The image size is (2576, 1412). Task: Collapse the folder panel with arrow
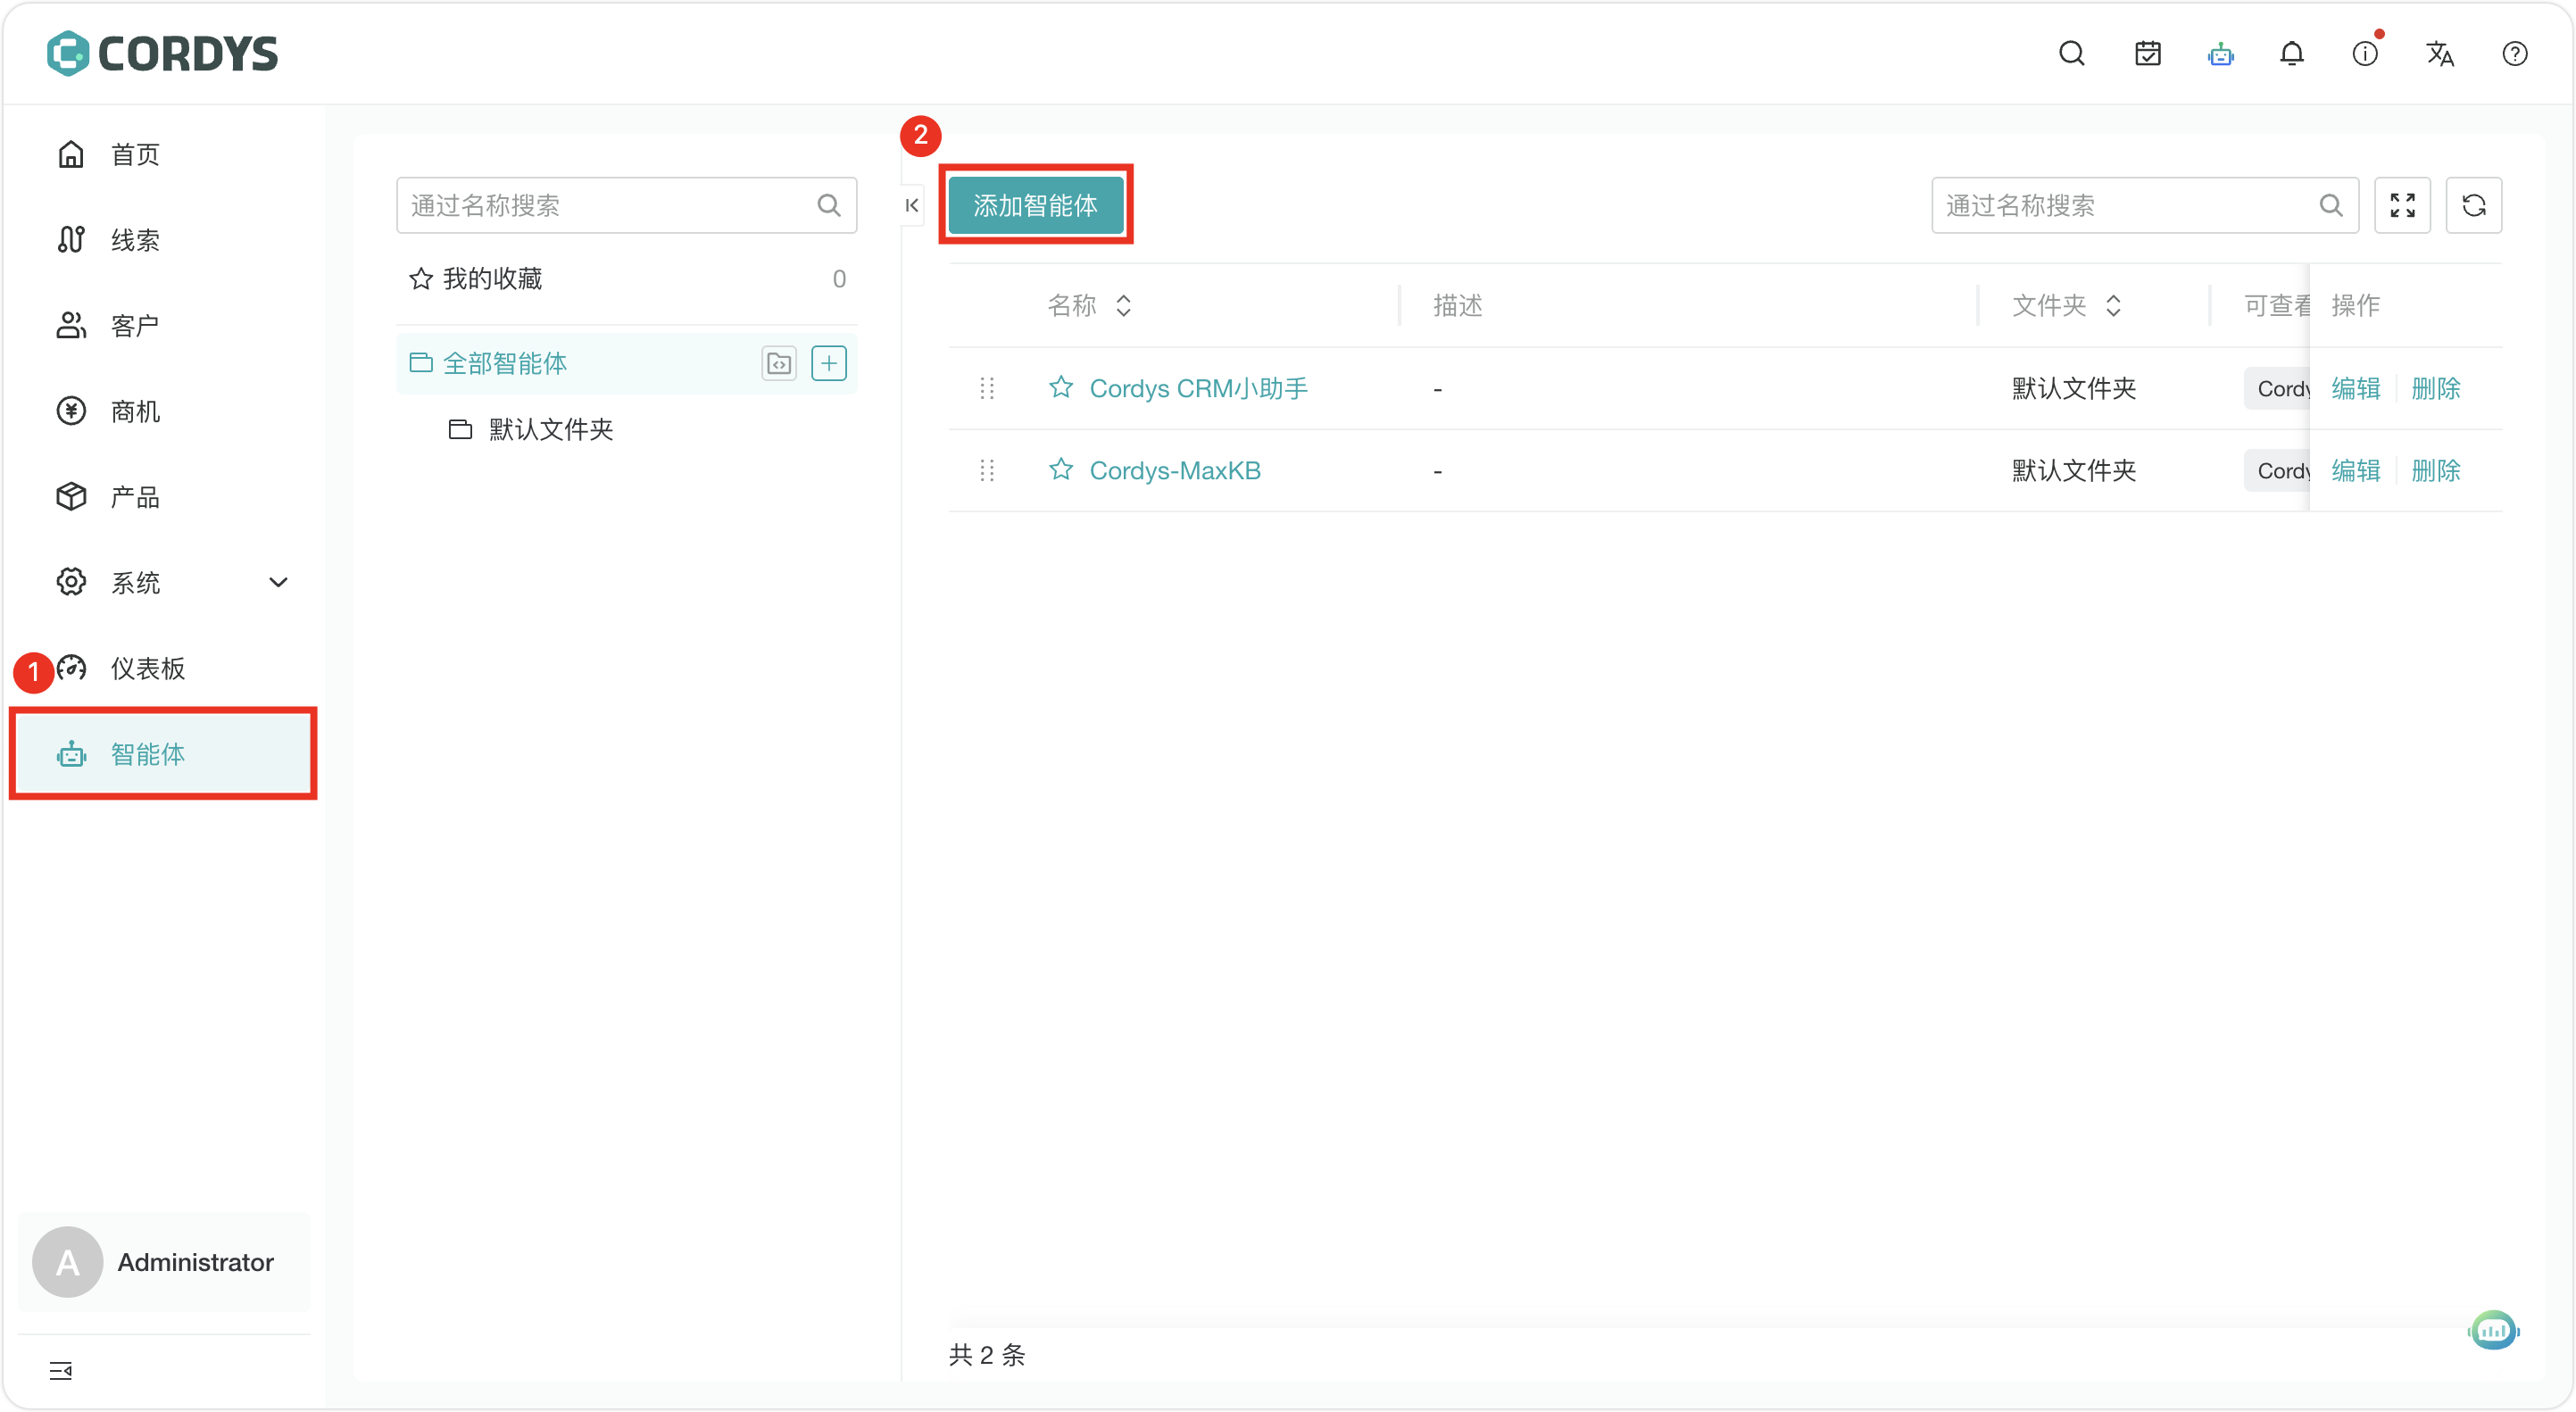(911, 205)
